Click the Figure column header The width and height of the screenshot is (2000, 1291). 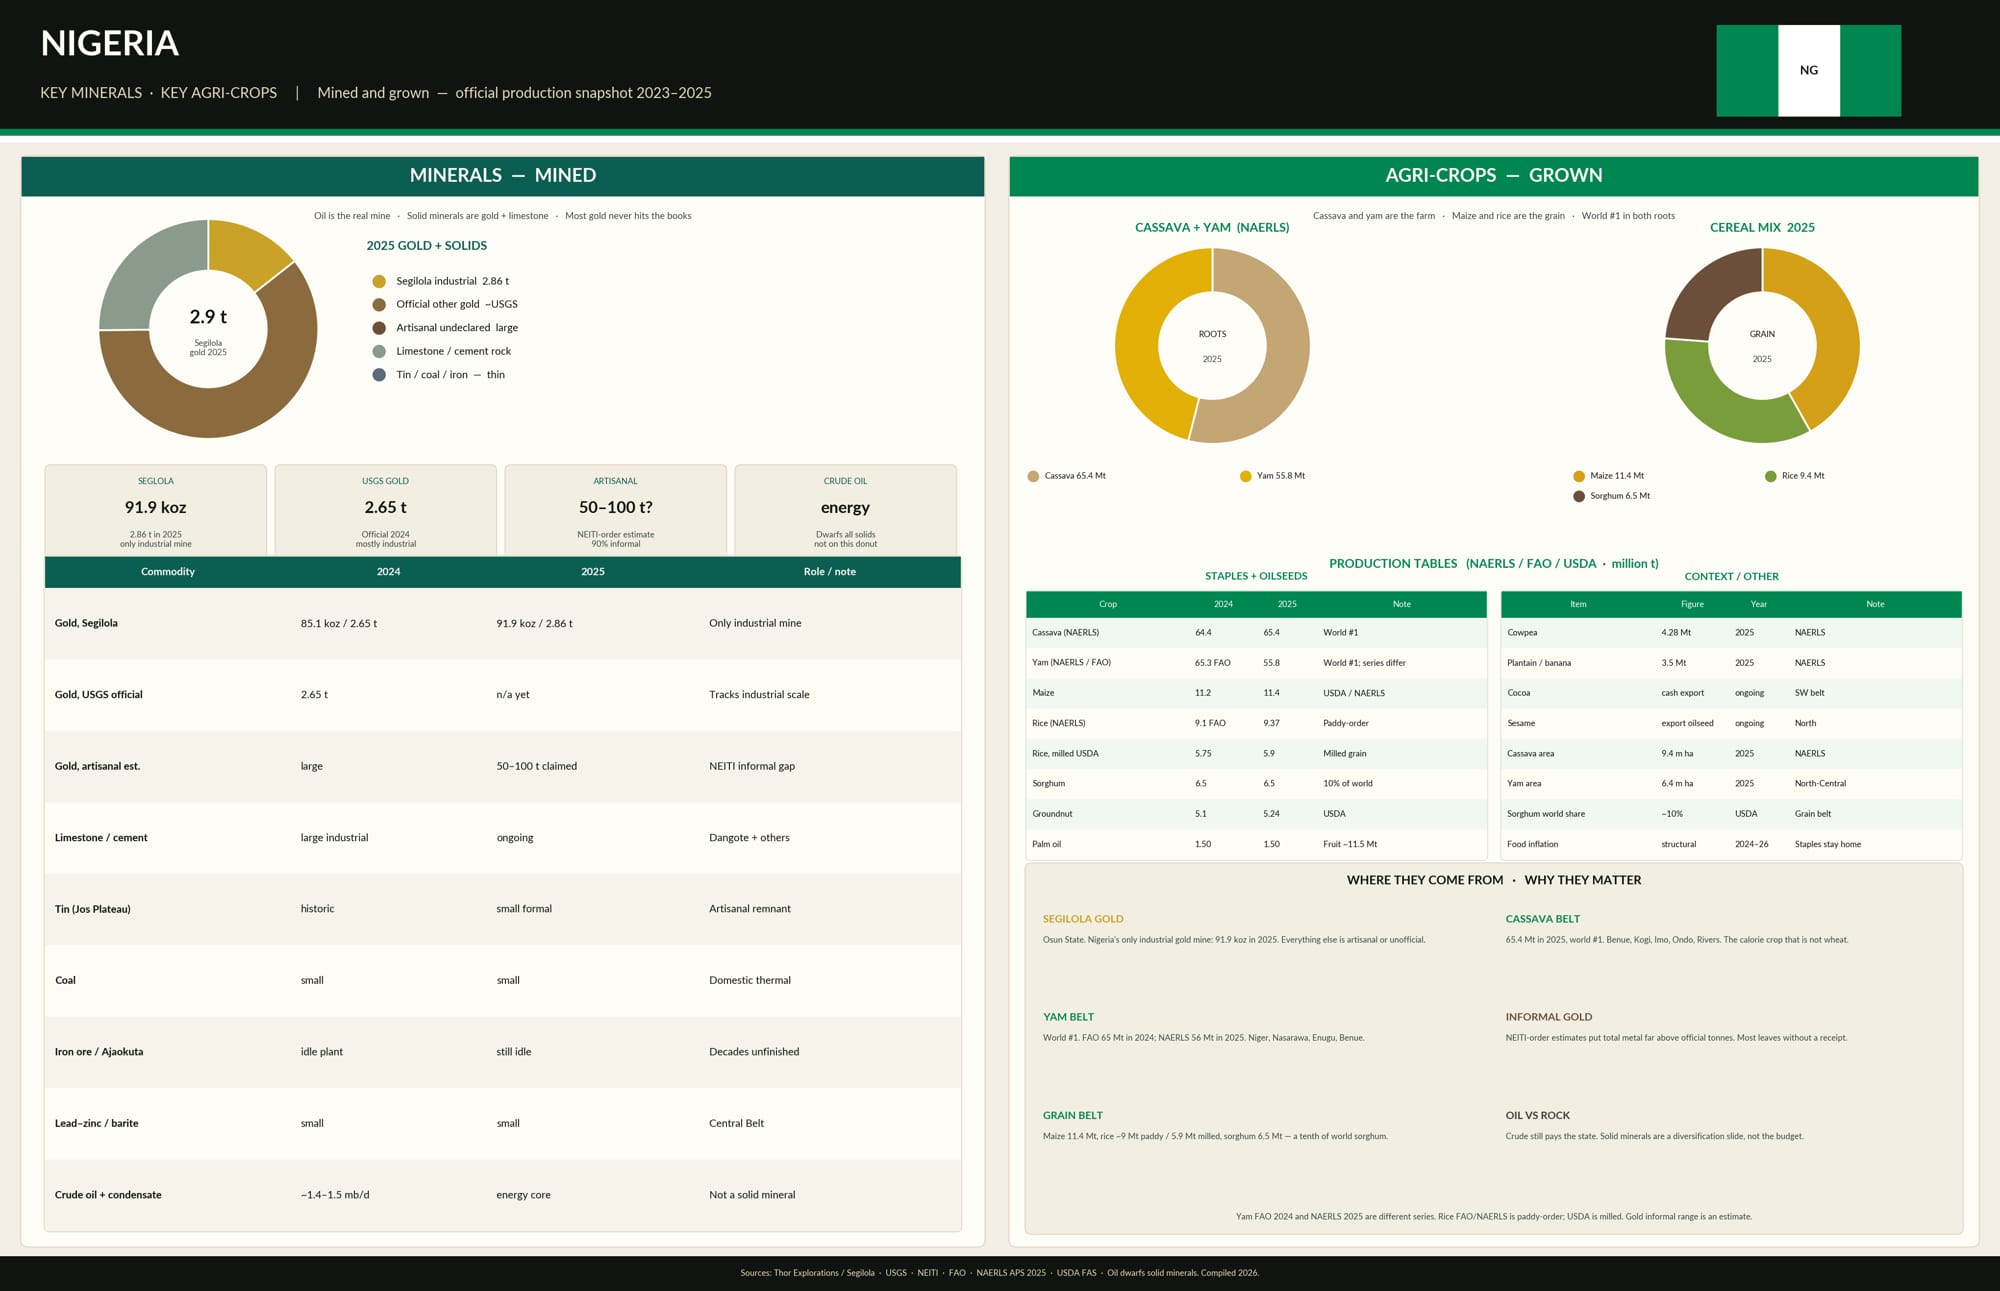1692,604
